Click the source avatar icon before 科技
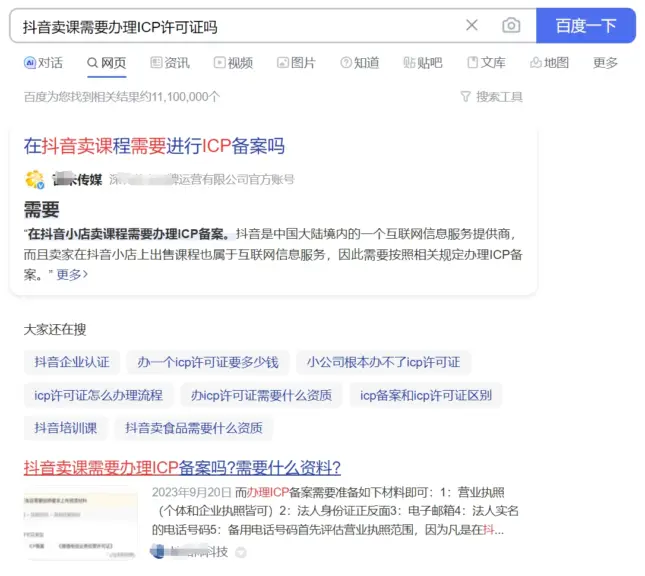This screenshot has width=645, height=576. click(158, 551)
